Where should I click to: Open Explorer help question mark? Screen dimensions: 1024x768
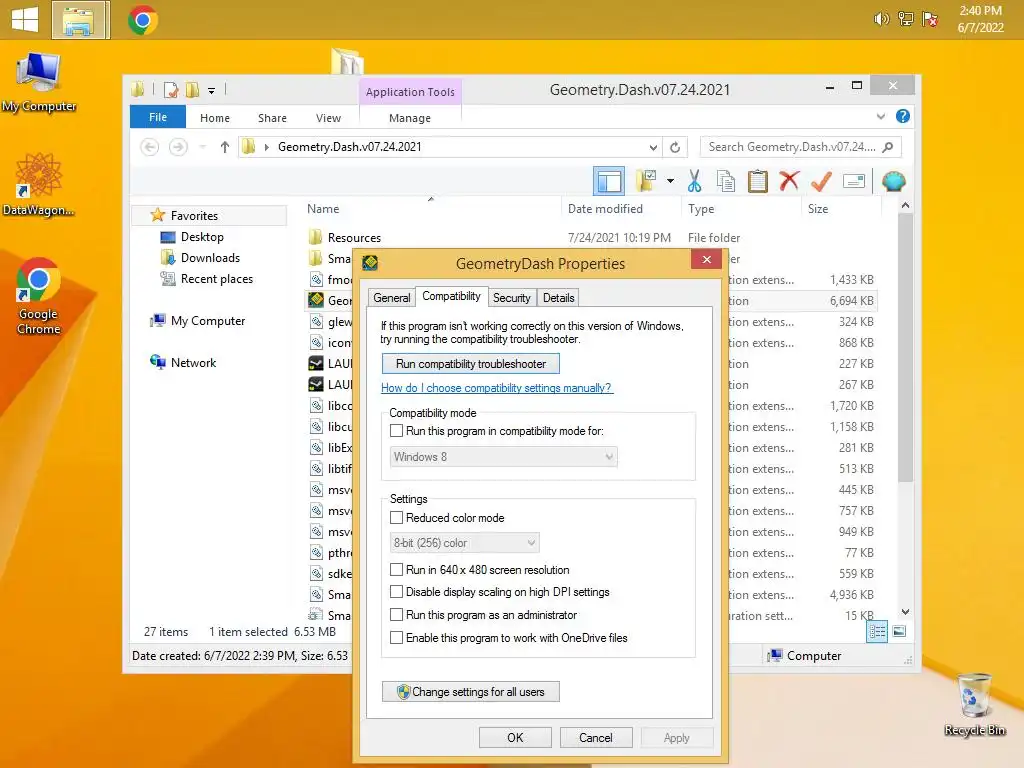903,116
